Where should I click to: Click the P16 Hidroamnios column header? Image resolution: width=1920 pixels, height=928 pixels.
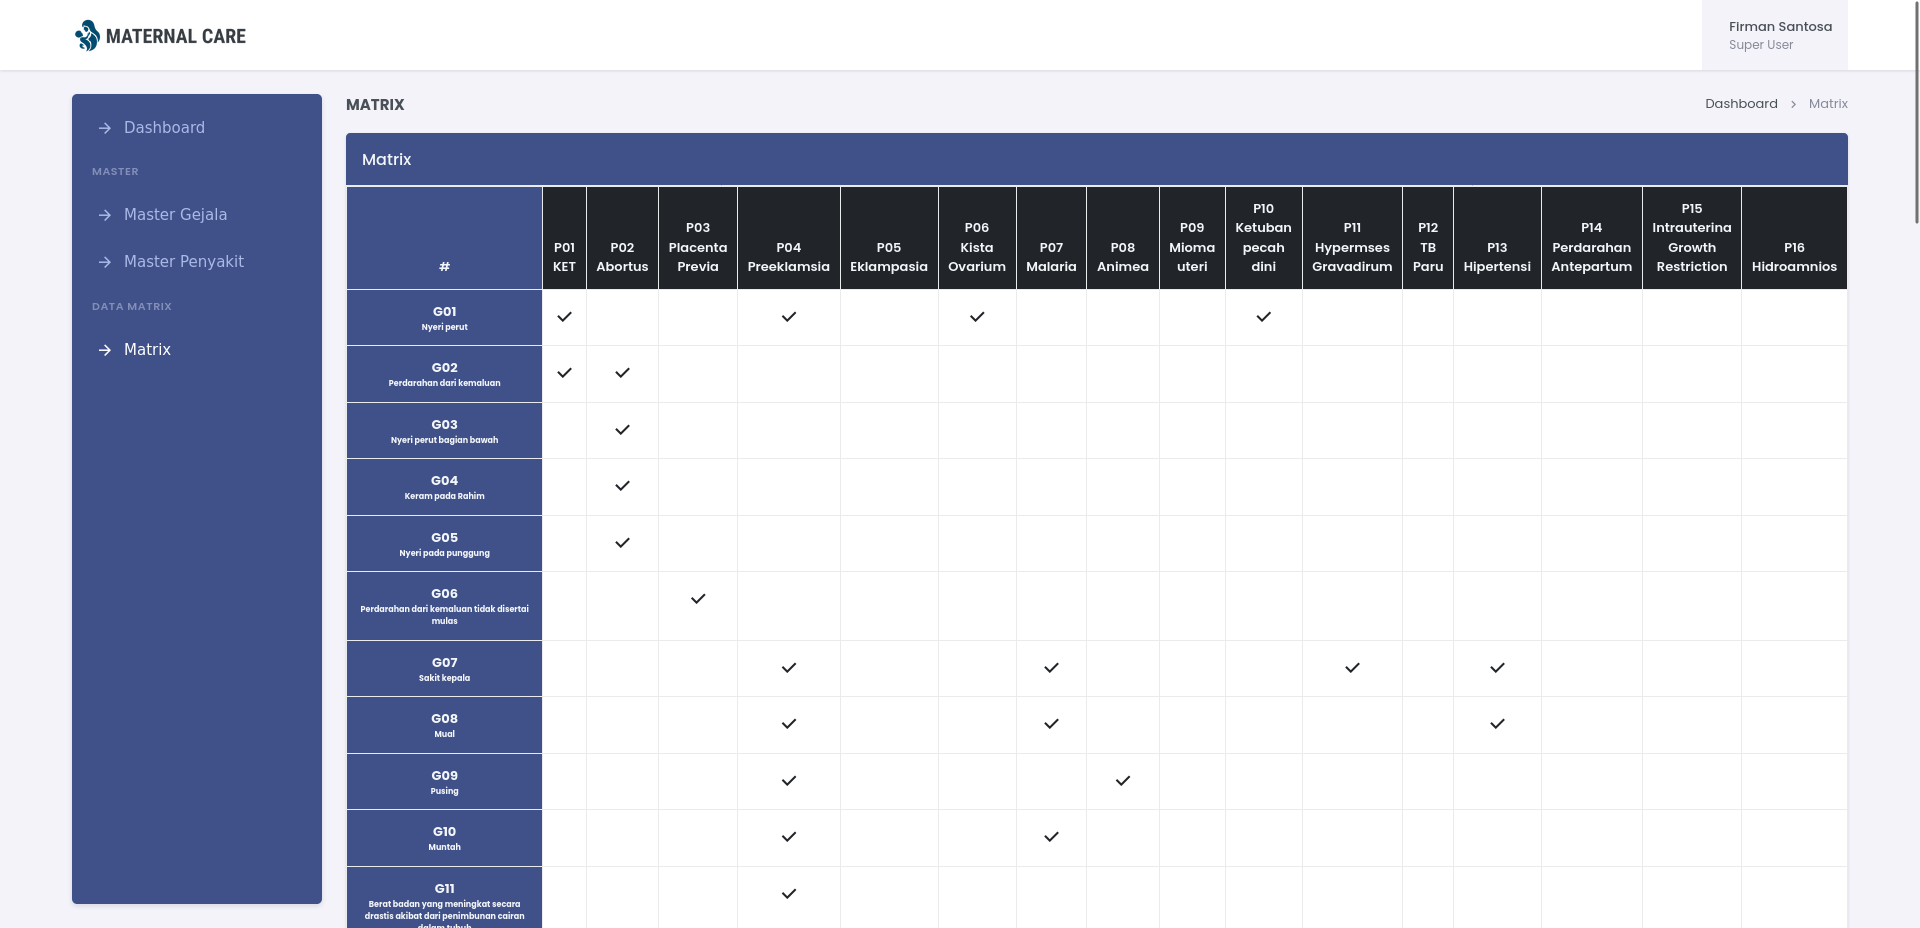(1794, 238)
